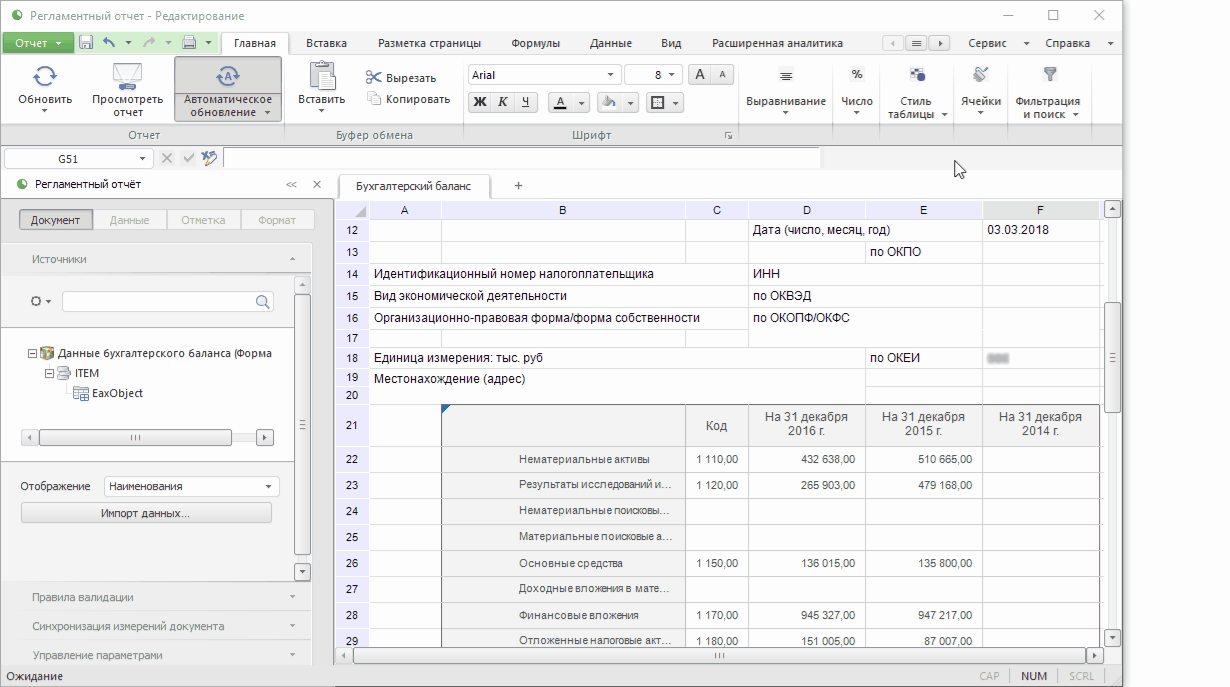Toggle underline Ч formatting
This screenshot has height=687, width=1230.
coord(526,102)
